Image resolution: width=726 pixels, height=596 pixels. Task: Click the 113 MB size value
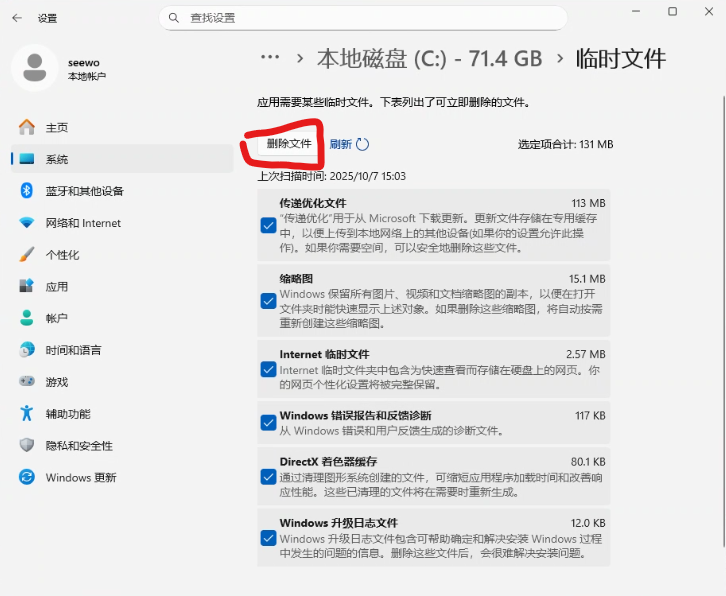588,203
